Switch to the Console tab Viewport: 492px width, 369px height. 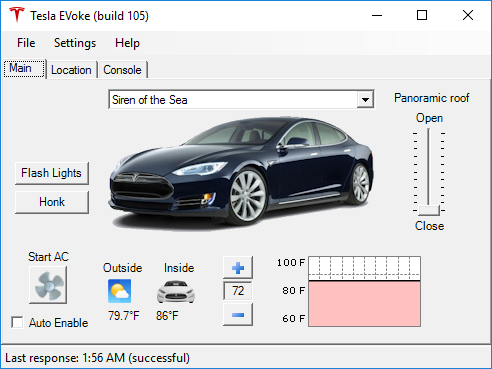pyautogui.click(x=122, y=70)
